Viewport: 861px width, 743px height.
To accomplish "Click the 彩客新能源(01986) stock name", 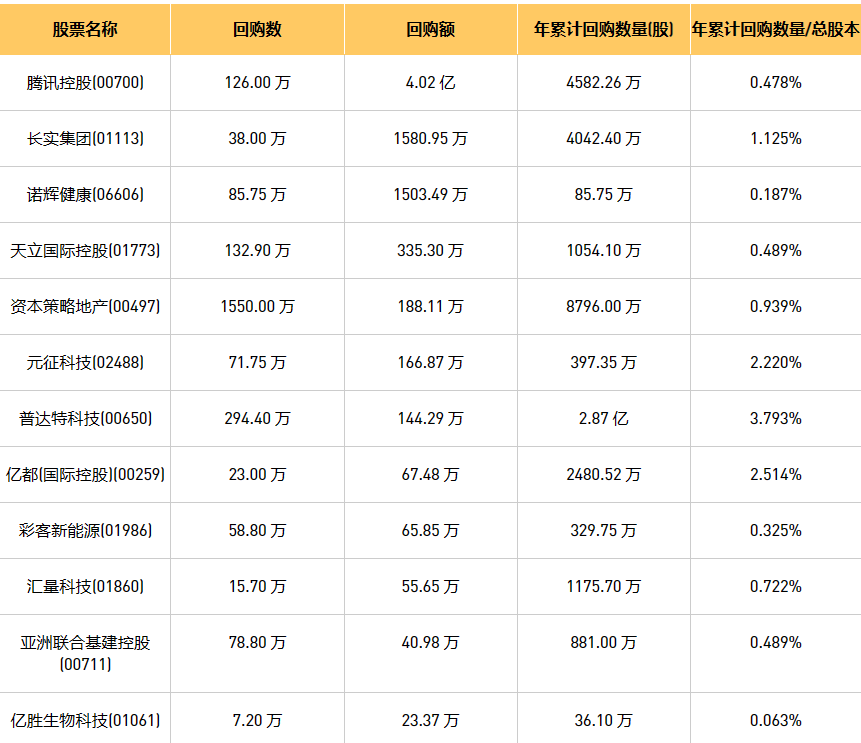I will click(85, 531).
